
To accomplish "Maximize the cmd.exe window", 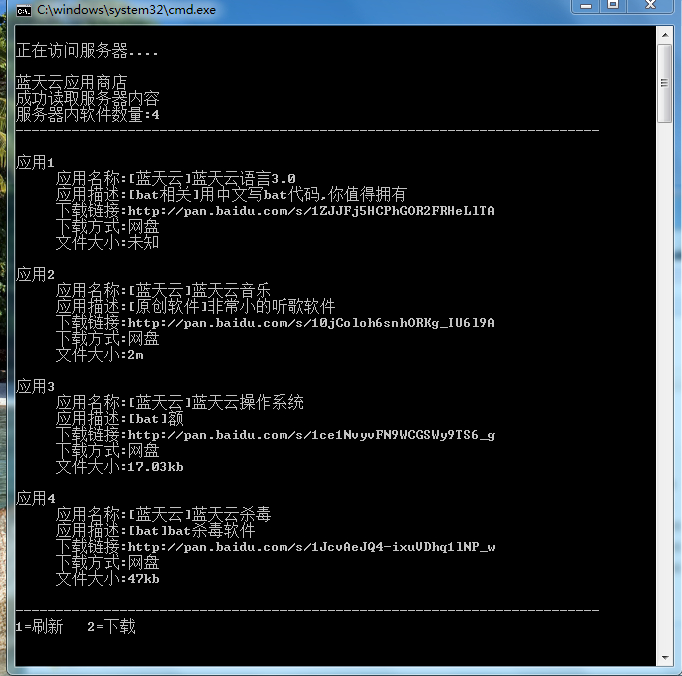I will (613, 6).
